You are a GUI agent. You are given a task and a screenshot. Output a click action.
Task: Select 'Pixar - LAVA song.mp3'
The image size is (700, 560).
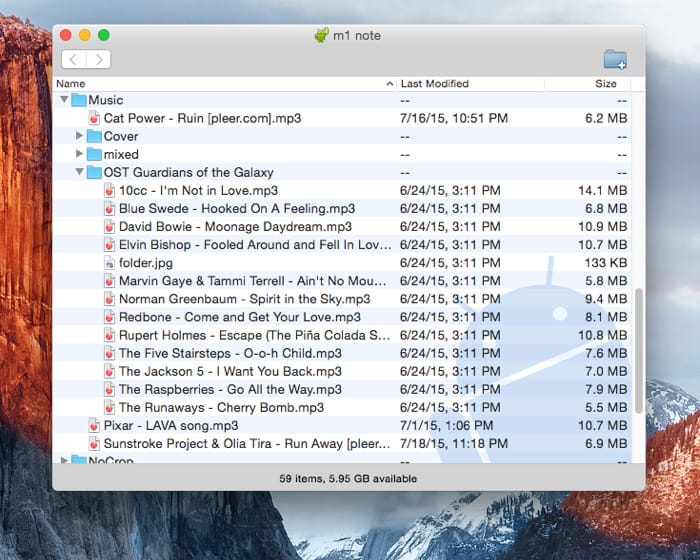coord(171,426)
